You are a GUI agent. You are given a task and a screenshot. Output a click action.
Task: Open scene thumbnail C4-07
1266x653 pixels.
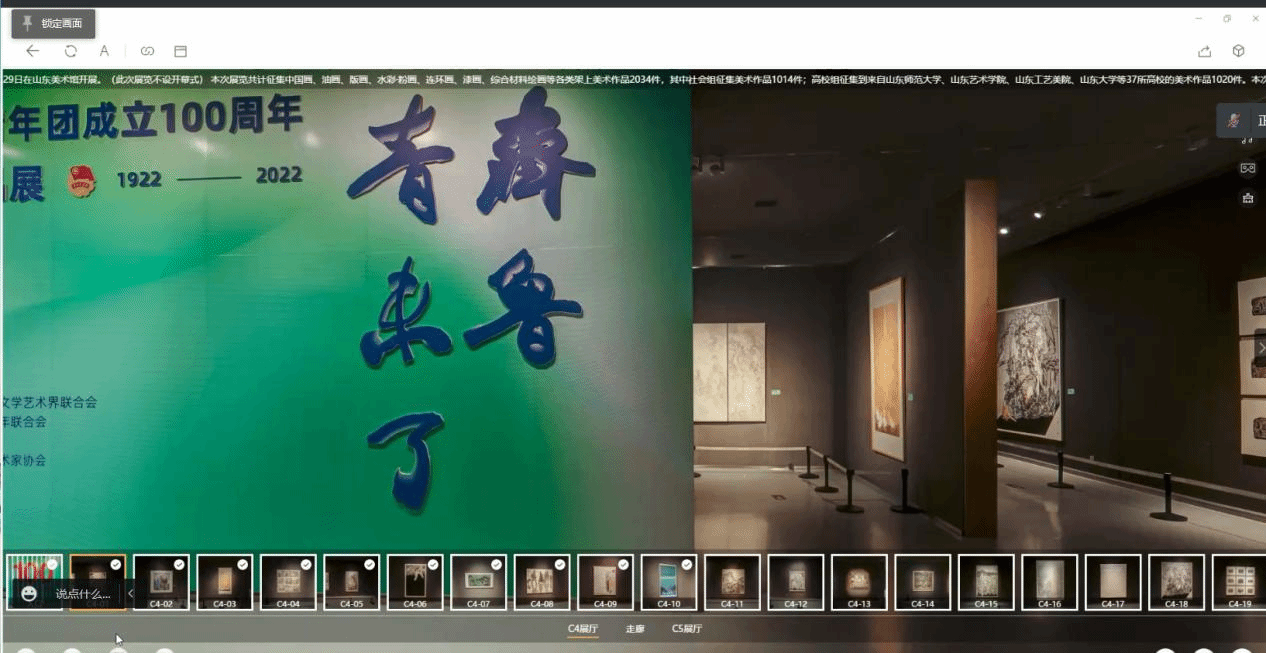pyautogui.click(x=478, y=582)
